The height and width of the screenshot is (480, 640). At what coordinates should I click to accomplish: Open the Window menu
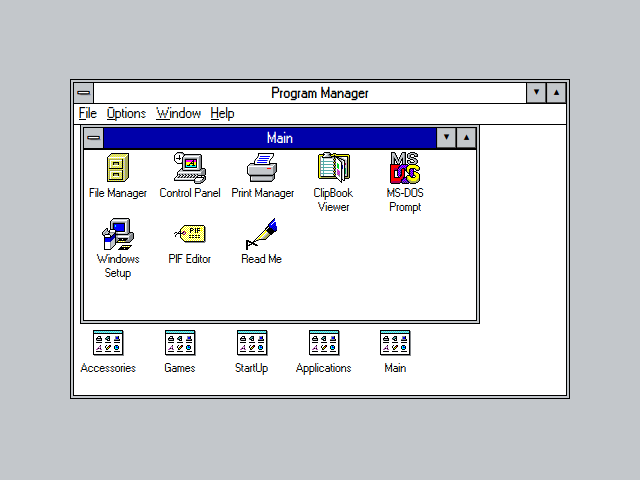tap(179, 113)
